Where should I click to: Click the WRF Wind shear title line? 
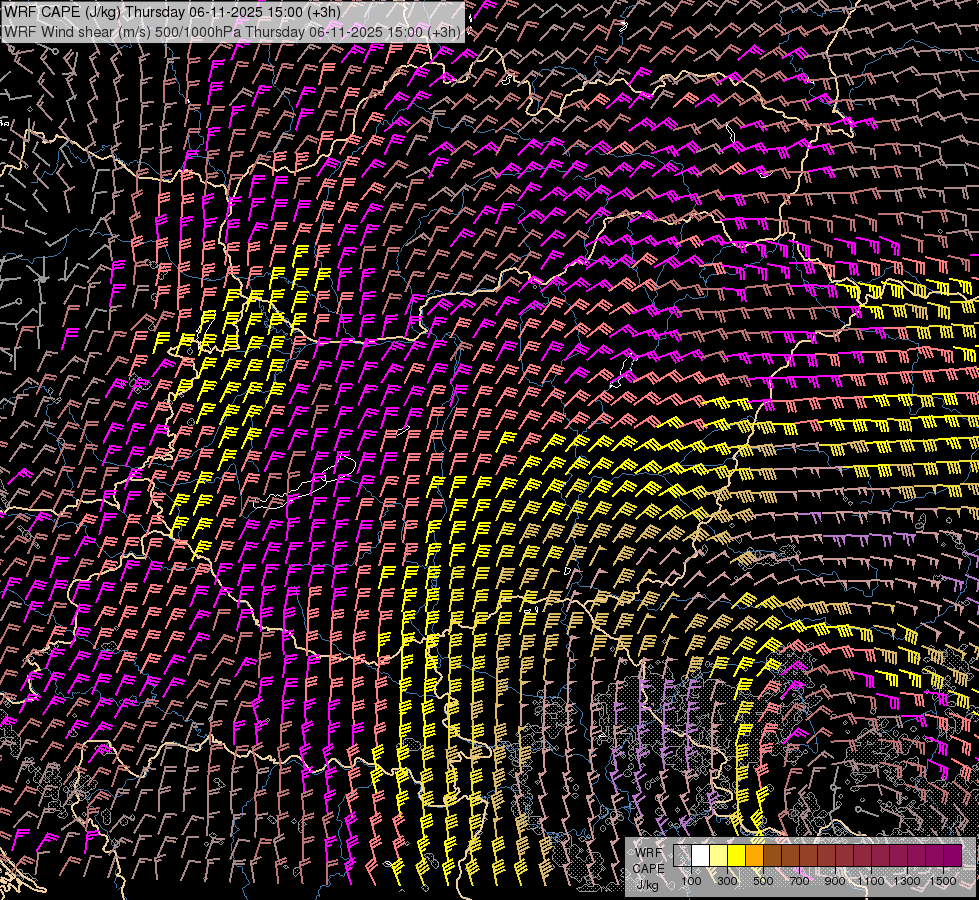232,31
